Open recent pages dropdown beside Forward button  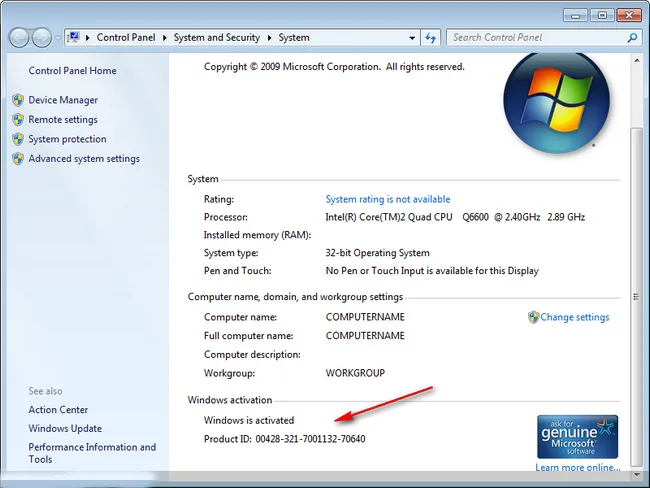(x=58, y=38)
